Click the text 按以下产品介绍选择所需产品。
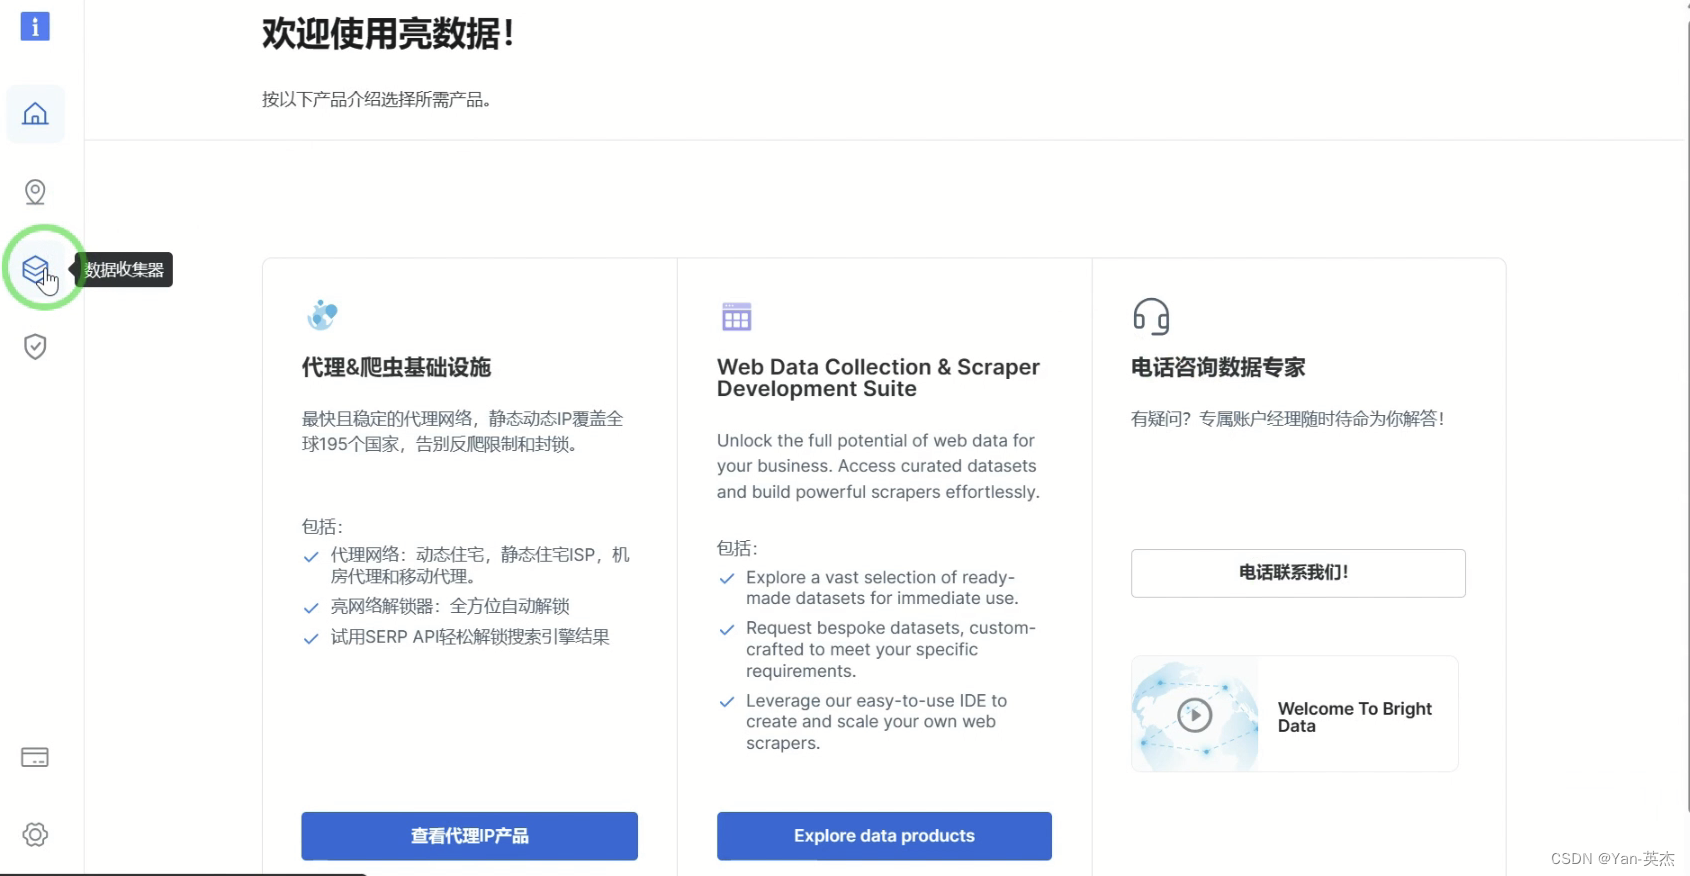This screenshot has height=876, width=1690. coord(377,99)
